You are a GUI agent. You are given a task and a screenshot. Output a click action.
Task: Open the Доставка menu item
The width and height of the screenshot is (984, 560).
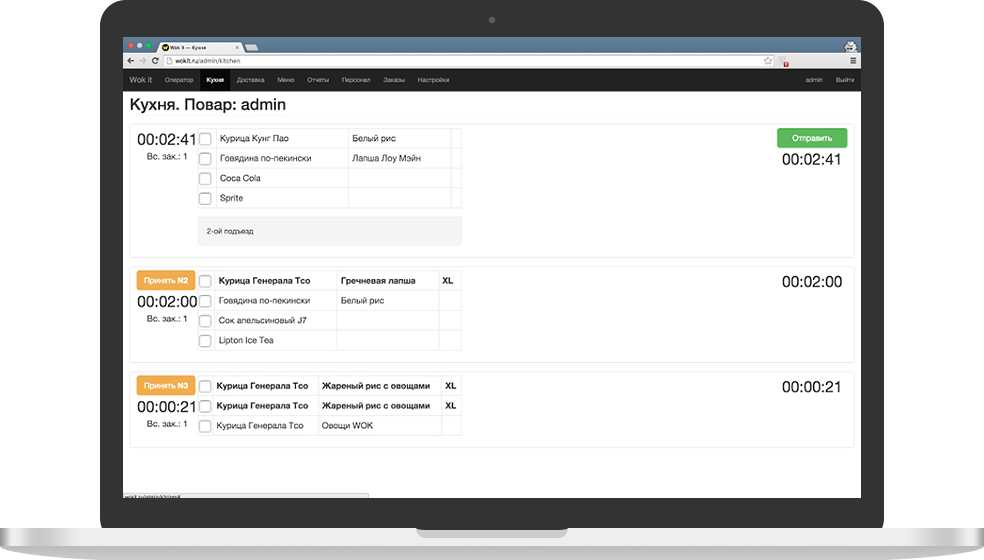(251, 80)
